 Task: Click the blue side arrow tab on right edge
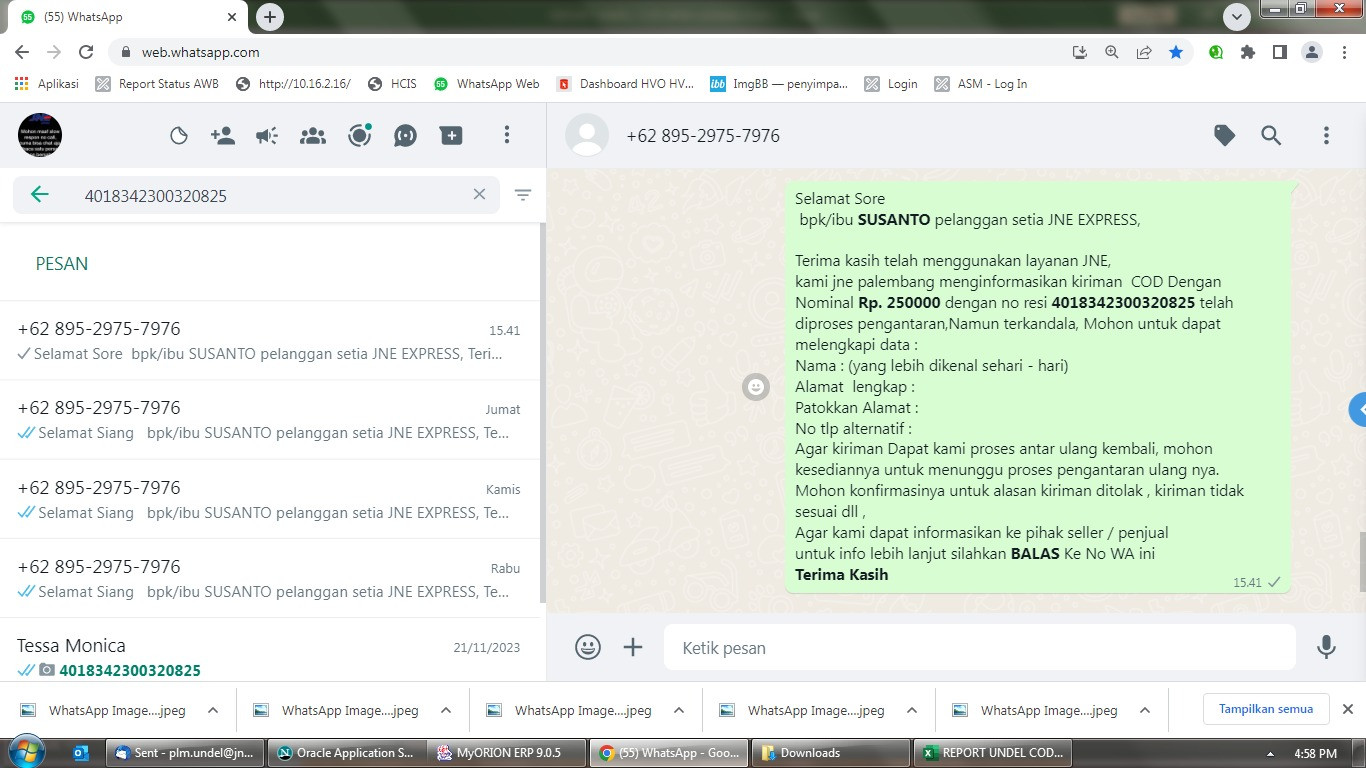(1357, 409)
